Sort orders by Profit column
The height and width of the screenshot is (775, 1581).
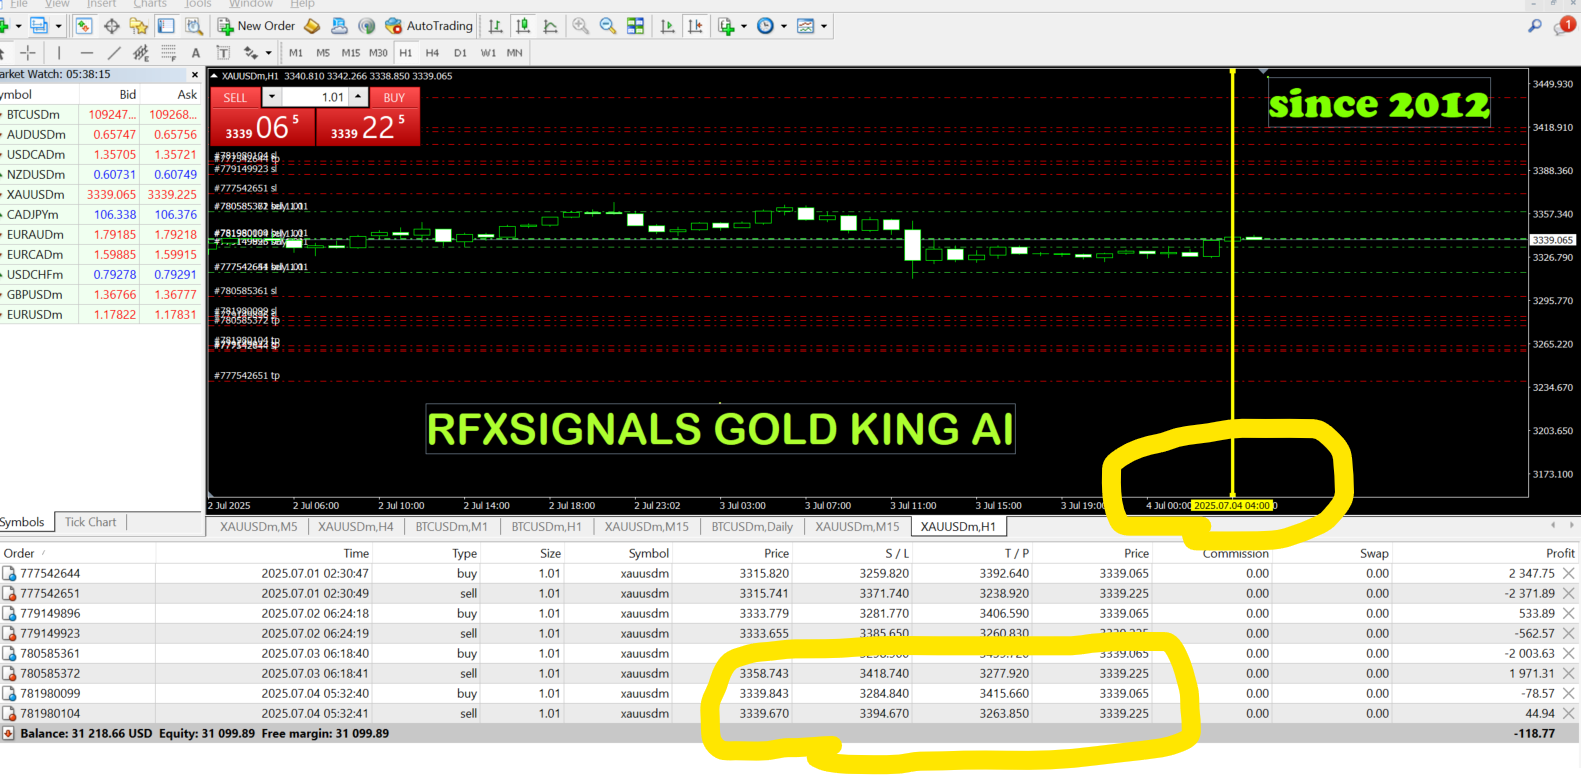[x=1559, y=554]
